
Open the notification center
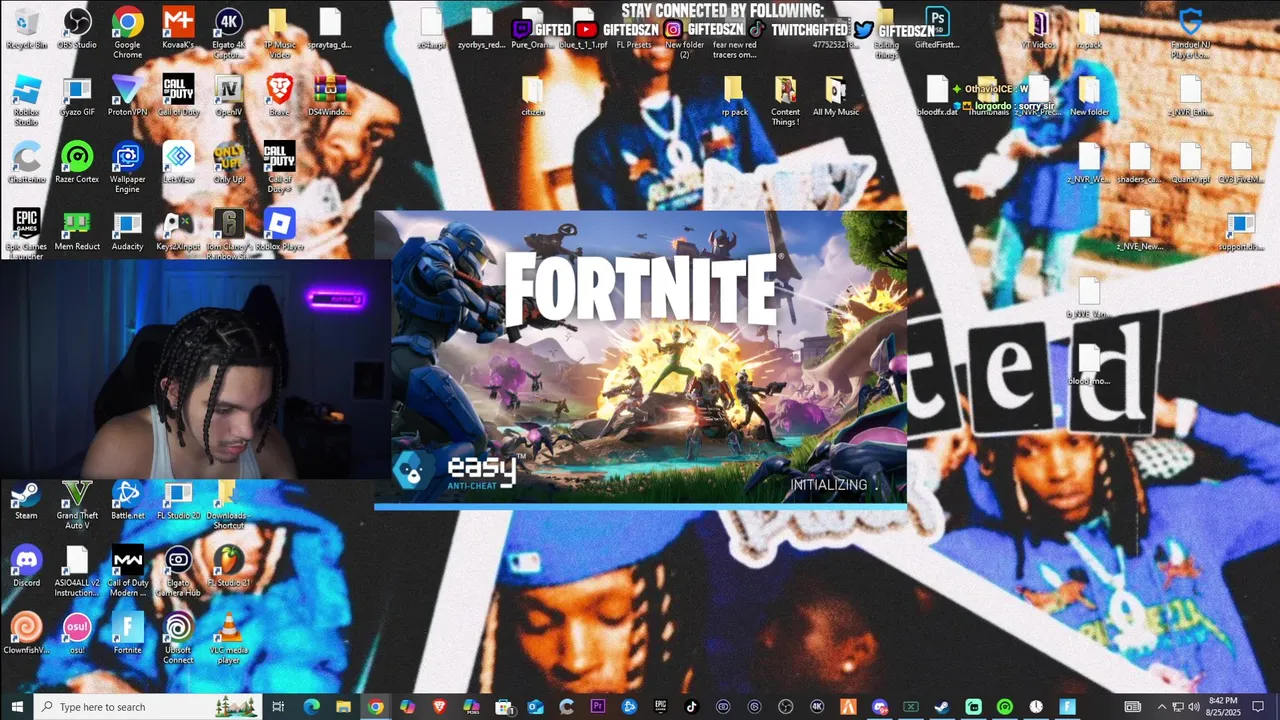1258,707
